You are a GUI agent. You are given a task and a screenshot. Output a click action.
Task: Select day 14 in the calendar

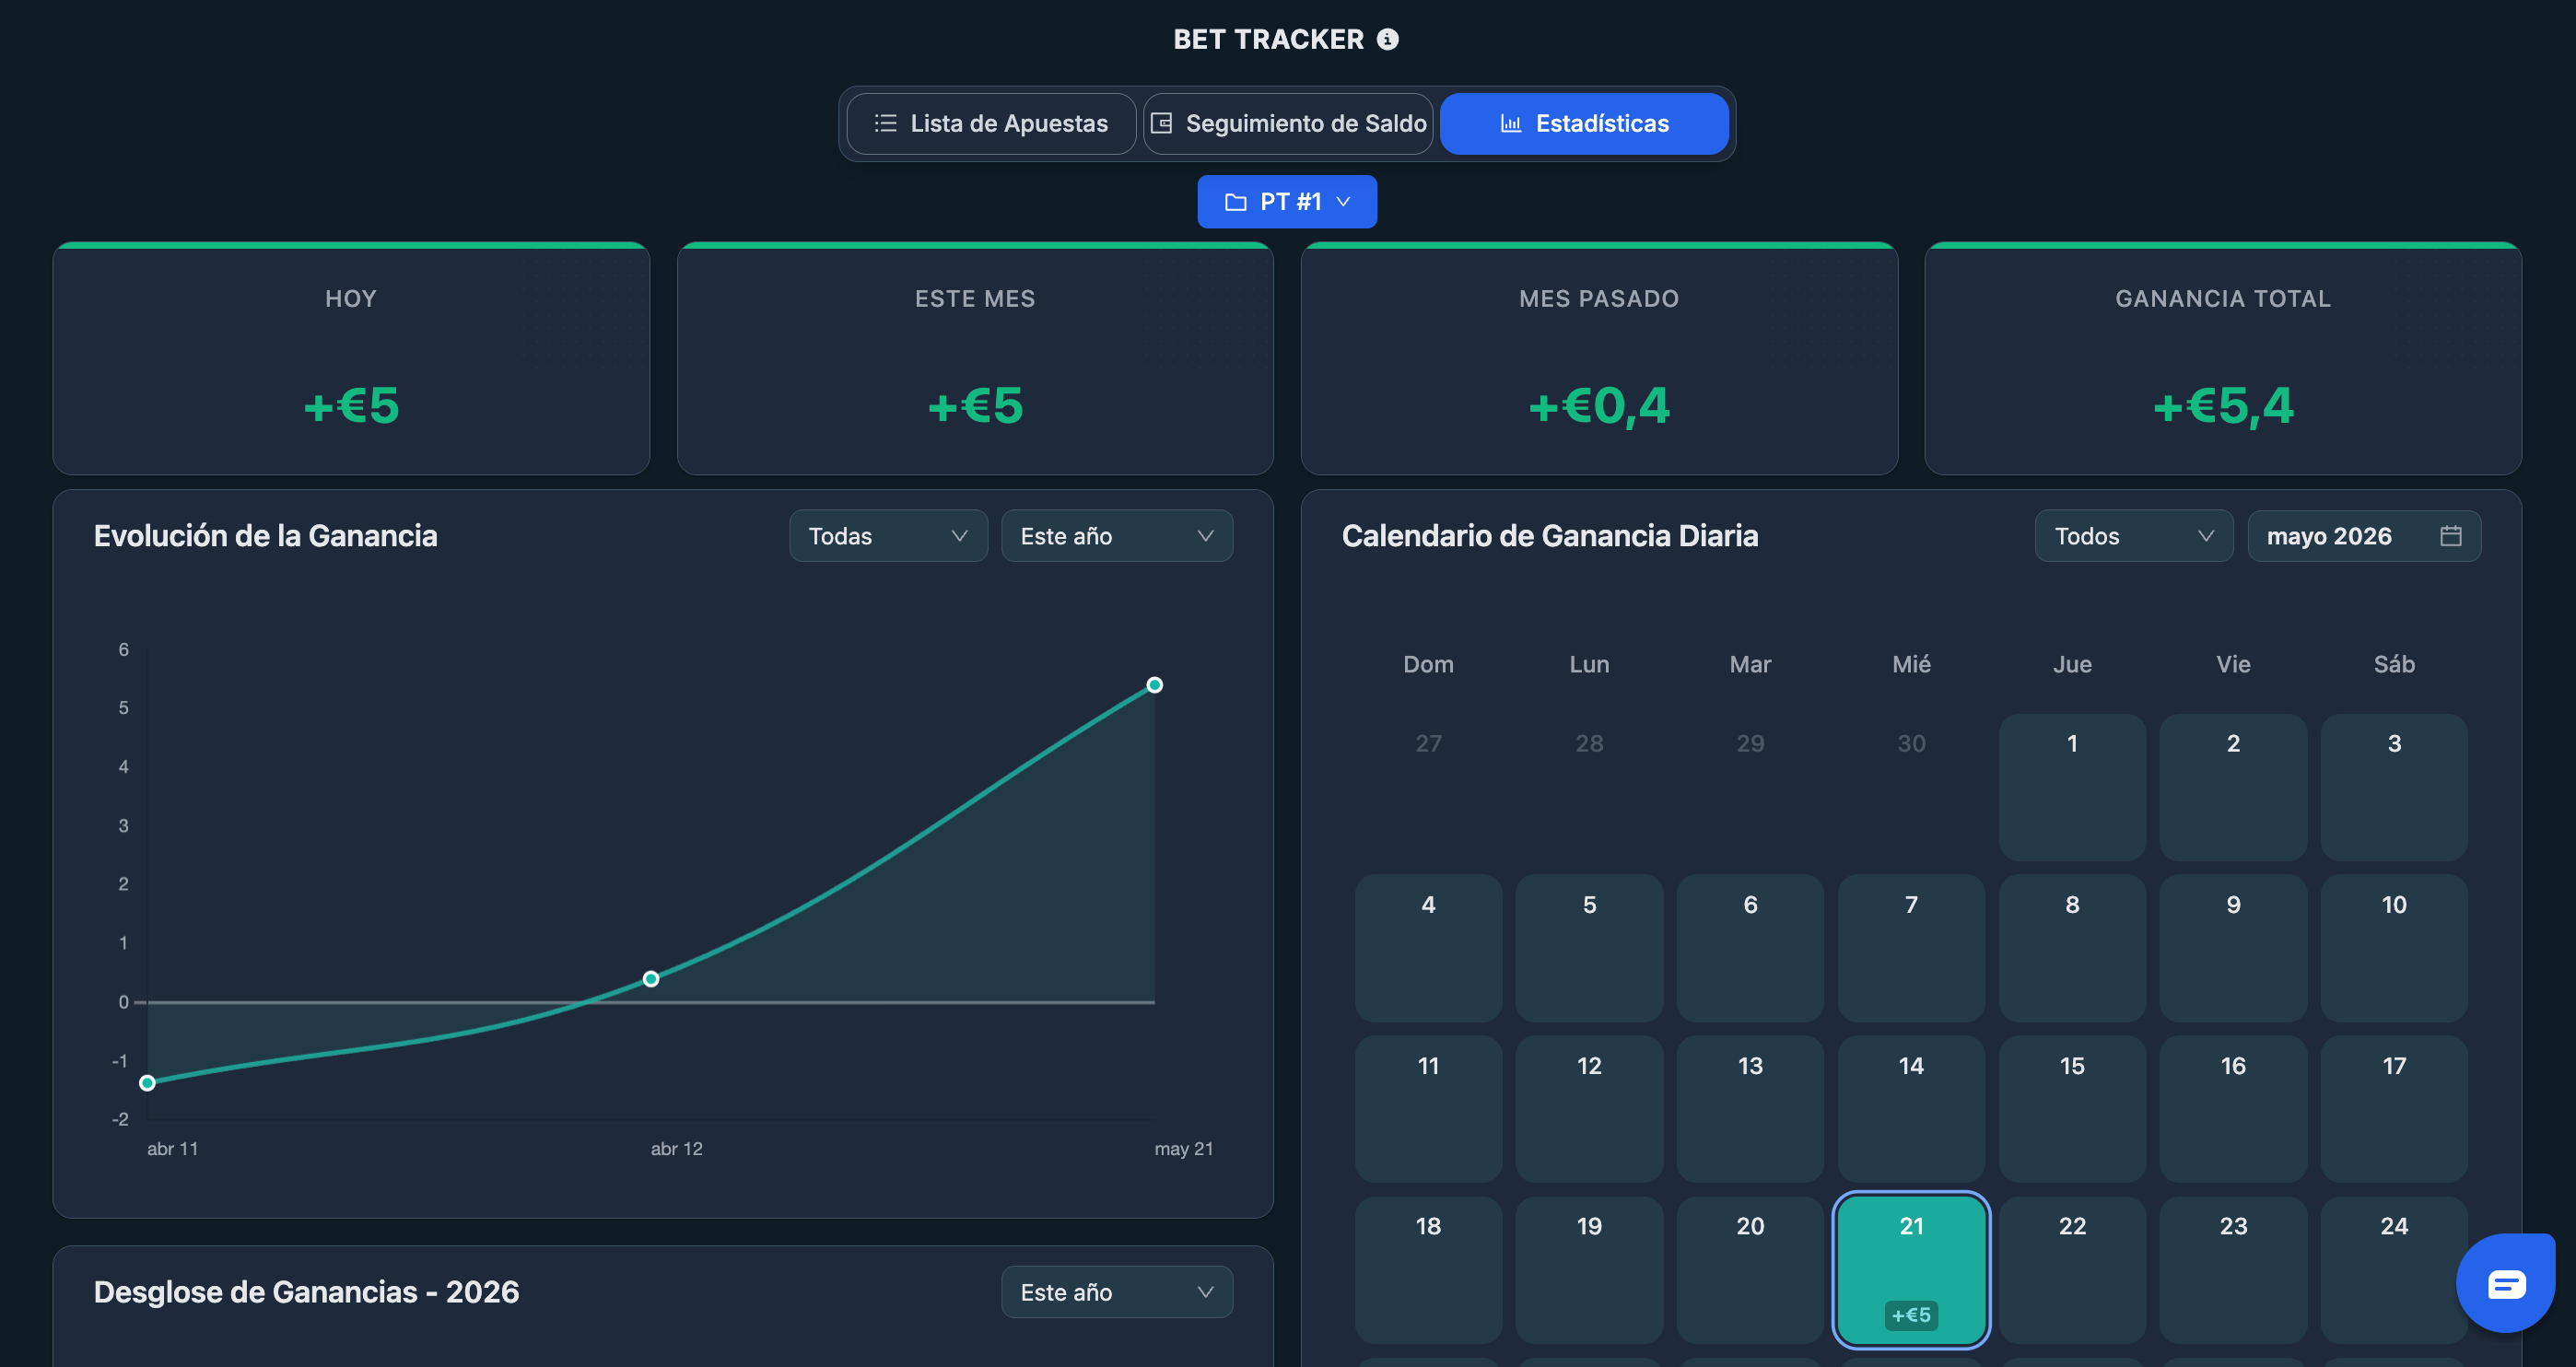coord(1911,1109)
